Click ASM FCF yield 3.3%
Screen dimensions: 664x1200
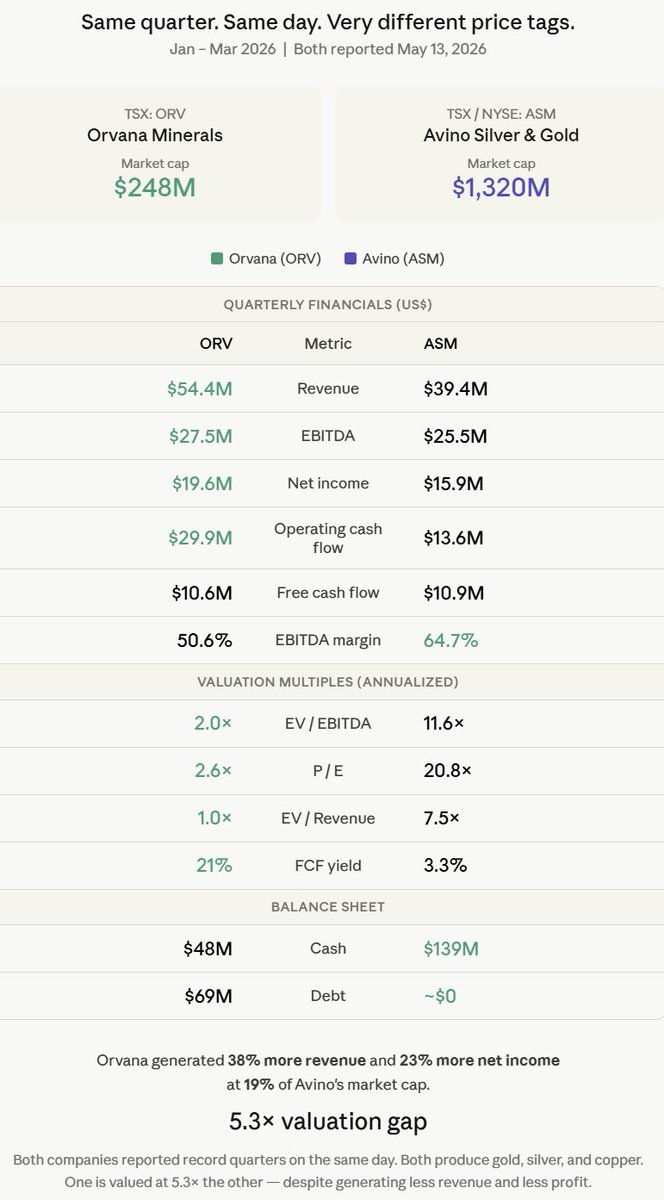[446, 866]
